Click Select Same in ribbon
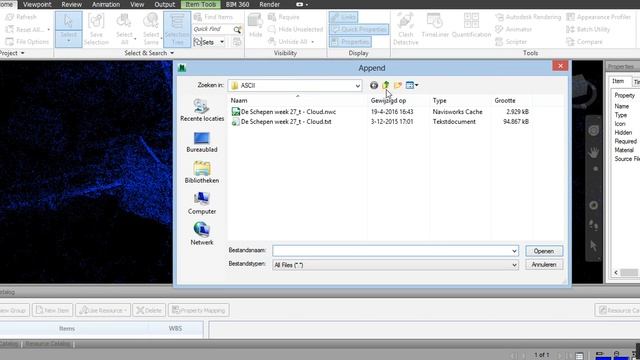Viewport: 640px width, 360px height. pyautogui.click(x=151, y=29)
